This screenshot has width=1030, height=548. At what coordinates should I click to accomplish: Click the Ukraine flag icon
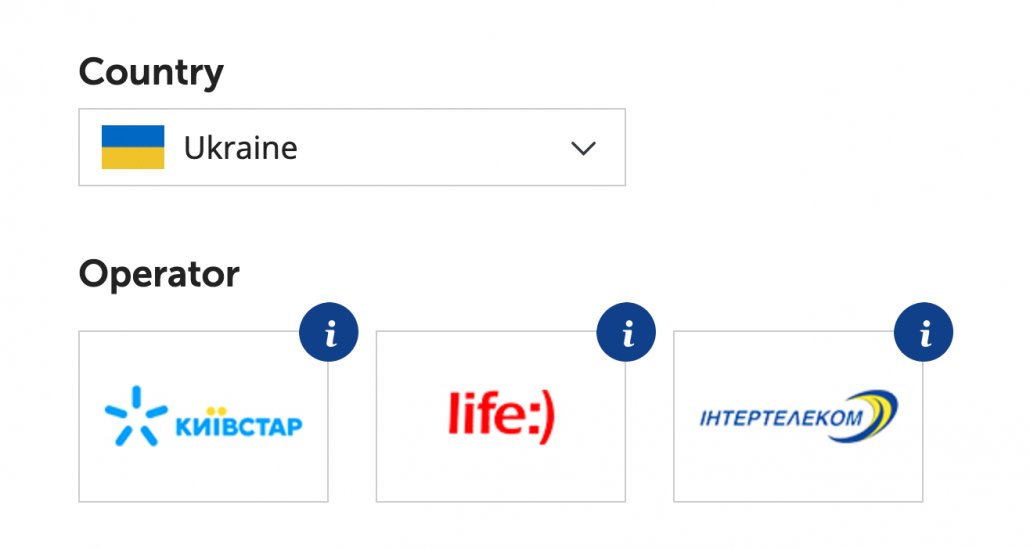click(x=133, y=147)
